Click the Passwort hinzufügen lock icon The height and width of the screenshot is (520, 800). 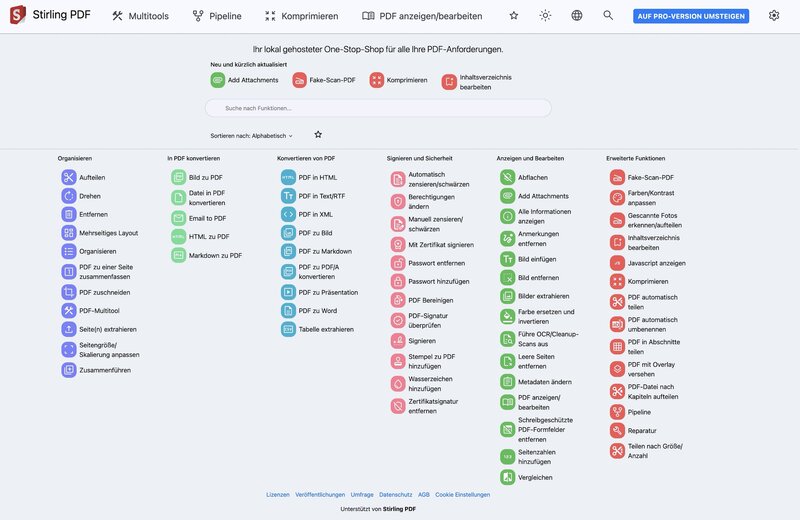click(398, 281)
